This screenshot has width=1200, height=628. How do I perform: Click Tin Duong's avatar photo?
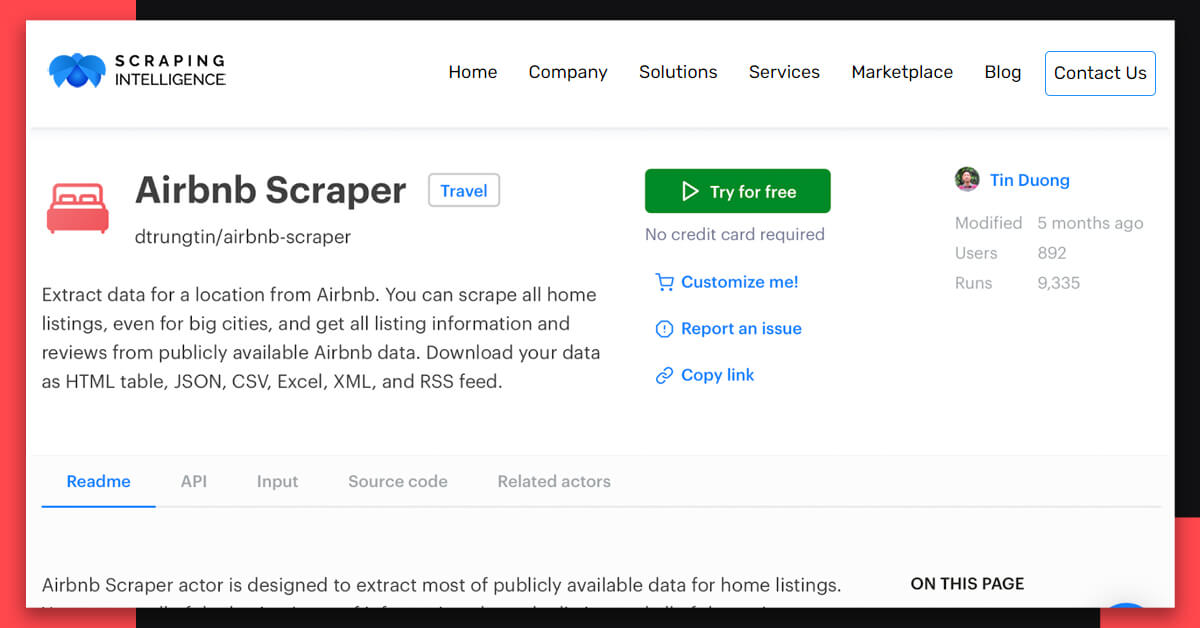[967, 180]
